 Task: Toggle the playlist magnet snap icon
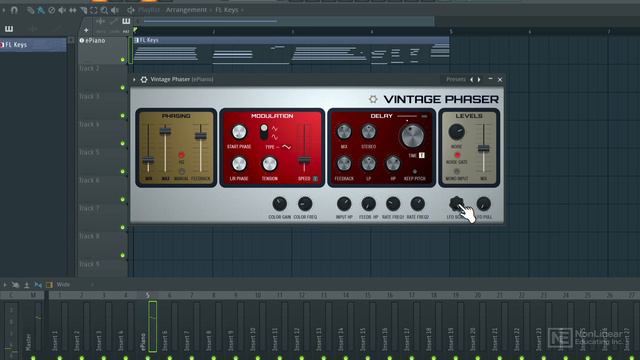[14, 10]
